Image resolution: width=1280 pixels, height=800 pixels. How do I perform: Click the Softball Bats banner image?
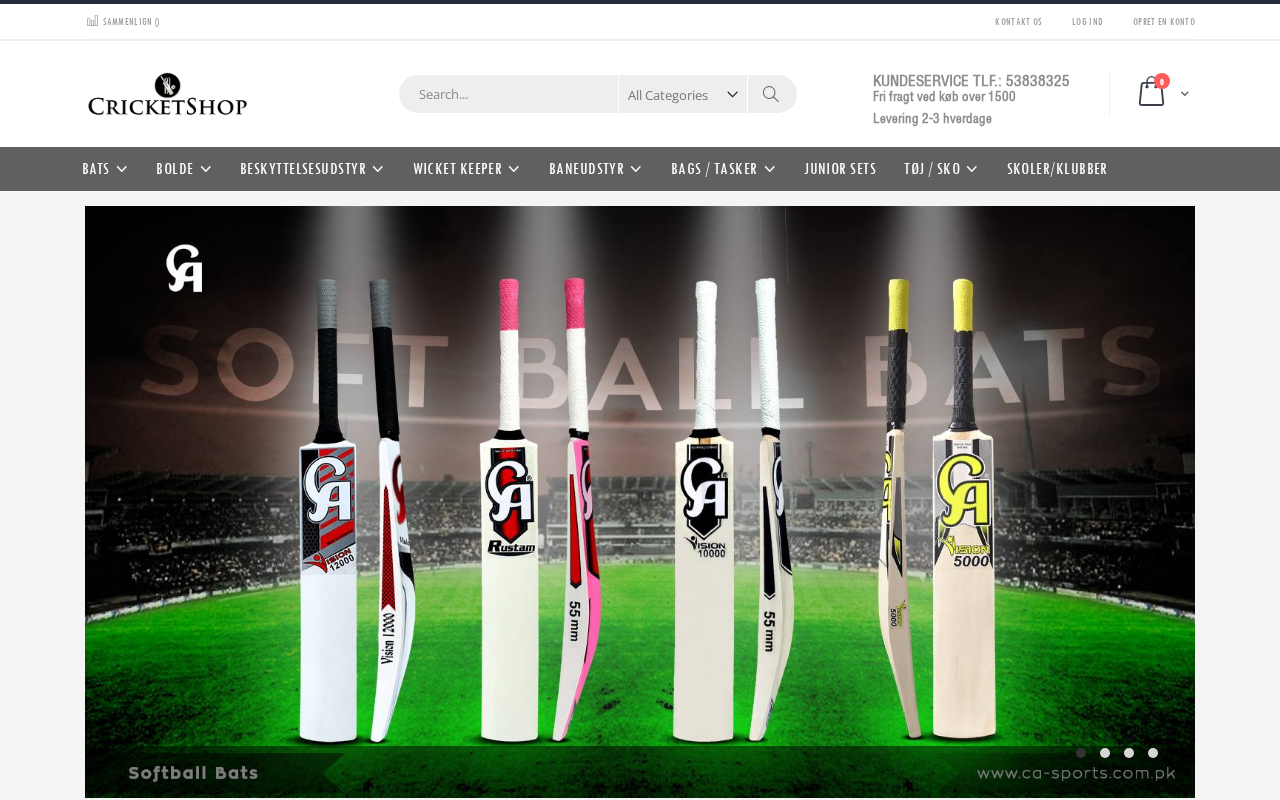pyautogui.click(x=640, y=502)
